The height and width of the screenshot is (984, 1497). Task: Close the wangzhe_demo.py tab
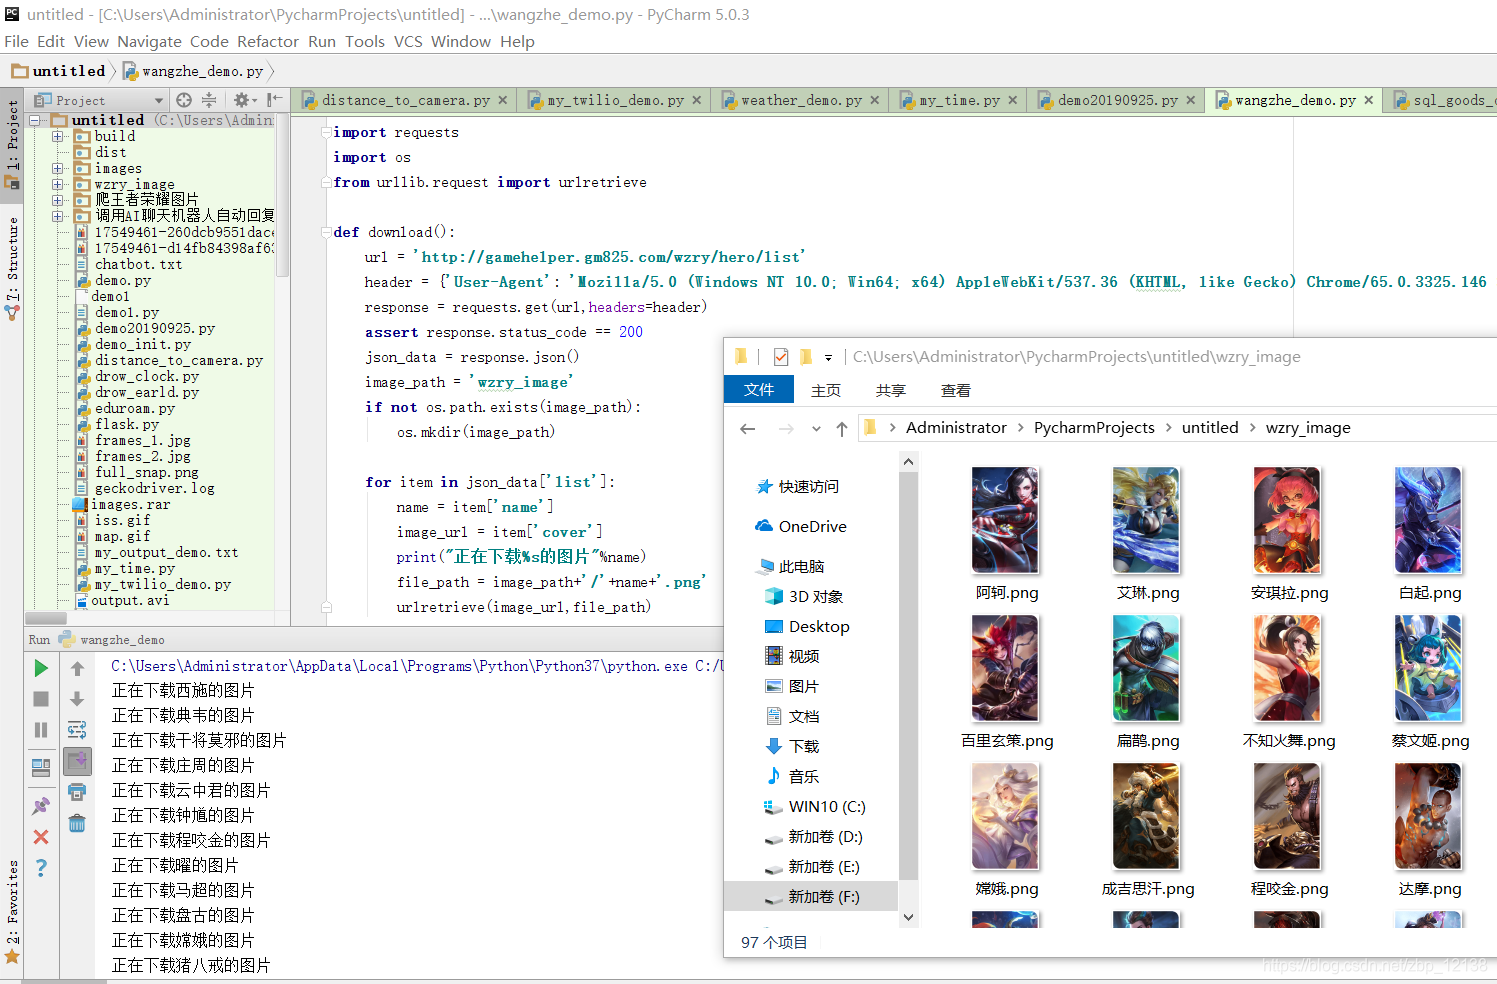point(1368,100)
